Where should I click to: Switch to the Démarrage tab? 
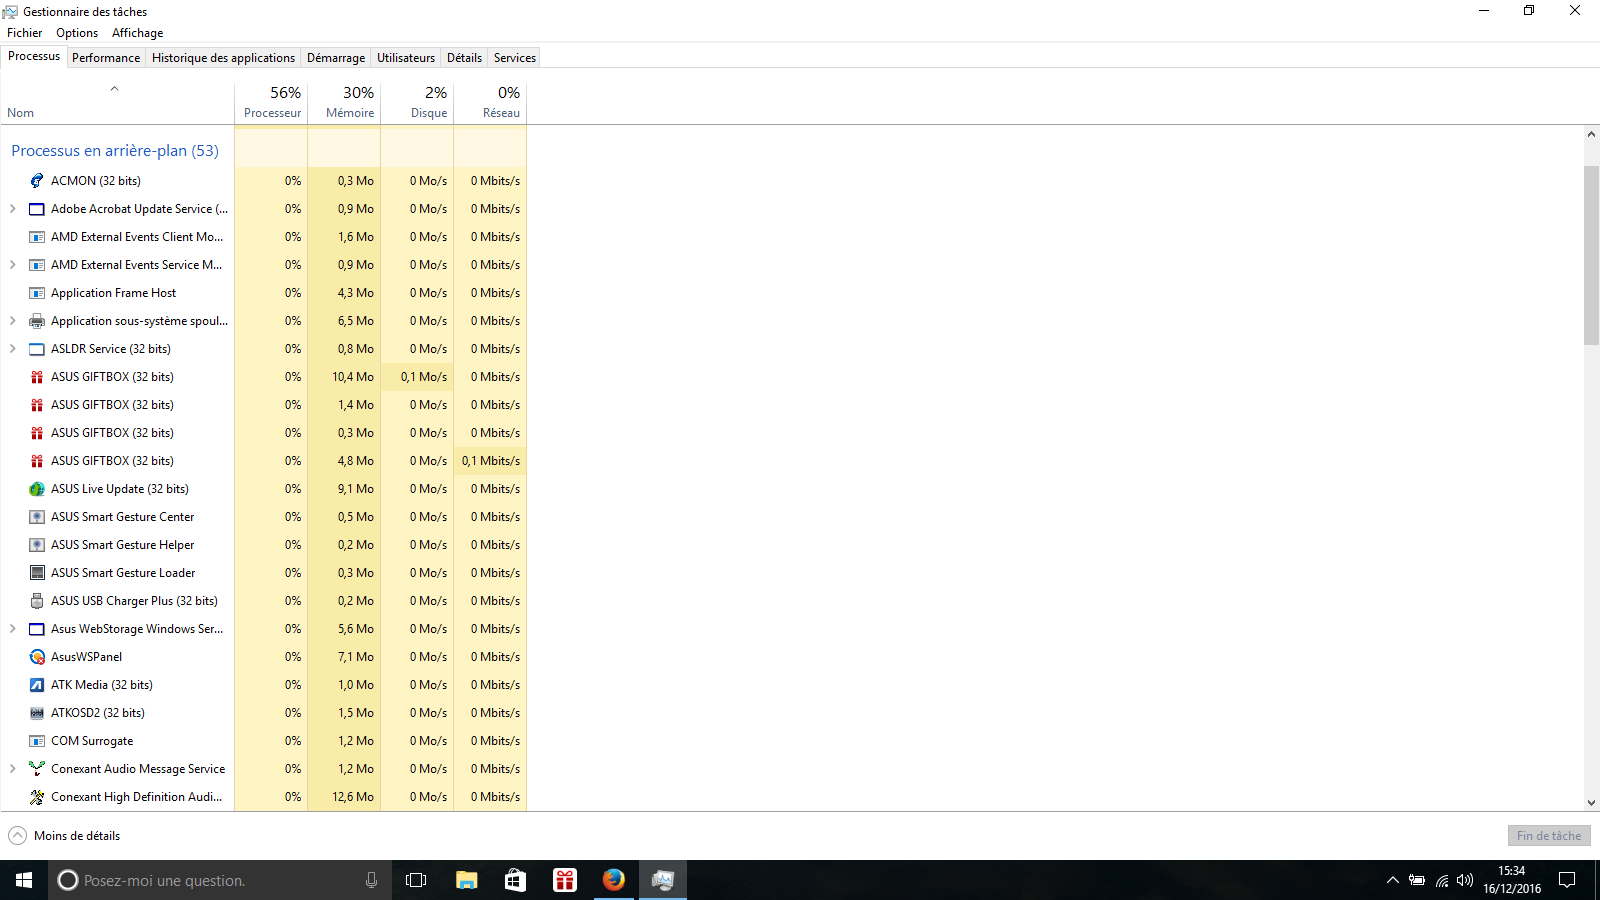click(x=336, y=58)
